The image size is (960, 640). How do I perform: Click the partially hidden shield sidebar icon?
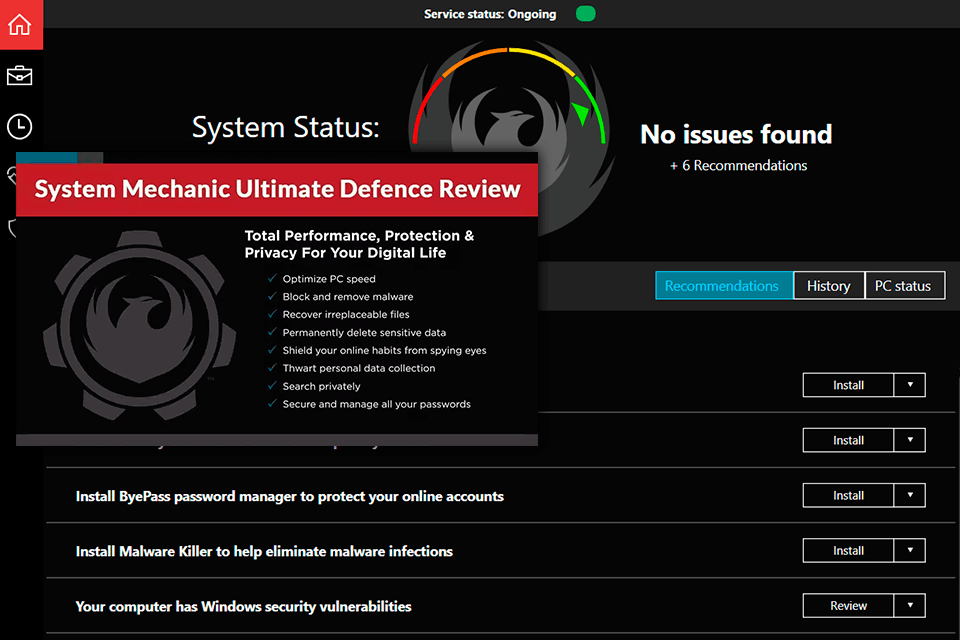point(12,228)
